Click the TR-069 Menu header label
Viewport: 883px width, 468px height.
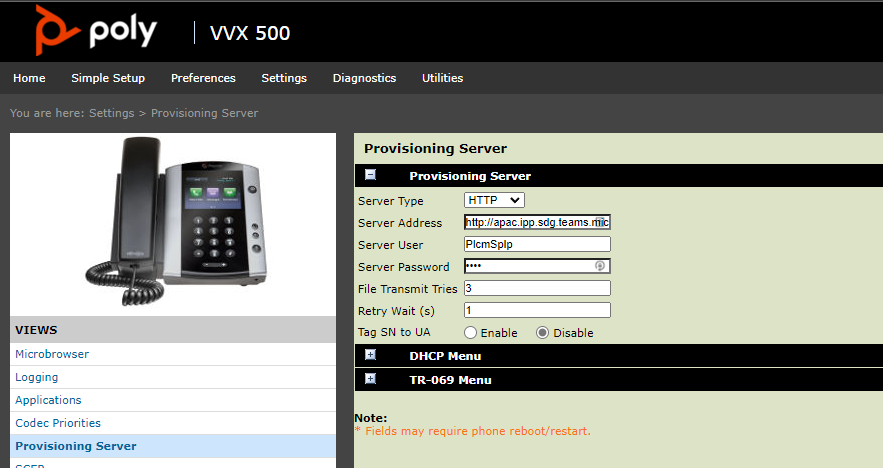[451, 380]
